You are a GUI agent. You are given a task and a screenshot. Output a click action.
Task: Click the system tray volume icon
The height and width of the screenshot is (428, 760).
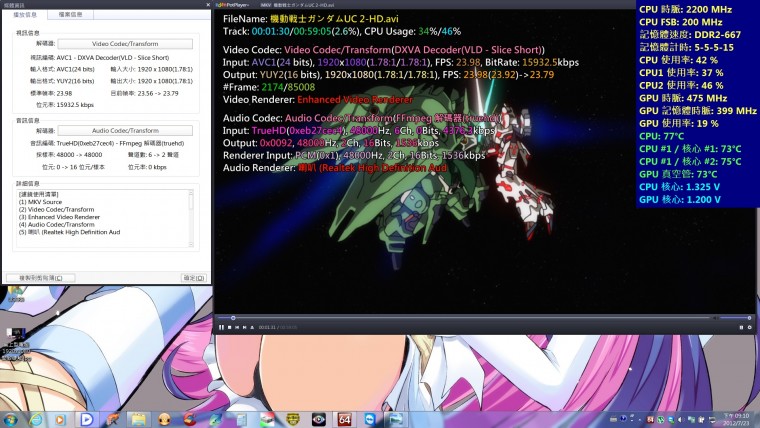point(680,419)
